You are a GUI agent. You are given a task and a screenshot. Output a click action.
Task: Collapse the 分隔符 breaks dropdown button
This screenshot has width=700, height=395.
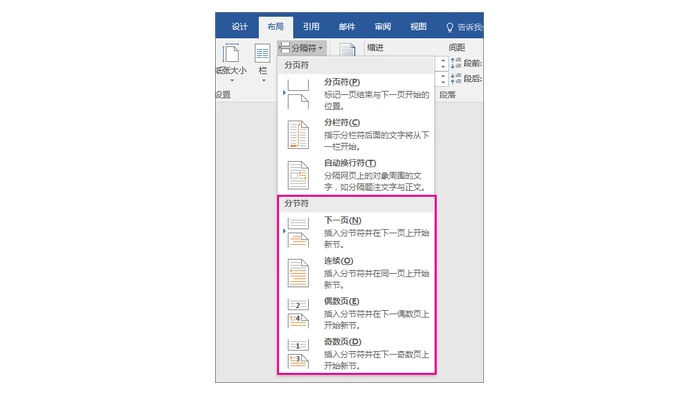(x=302, y=48)
